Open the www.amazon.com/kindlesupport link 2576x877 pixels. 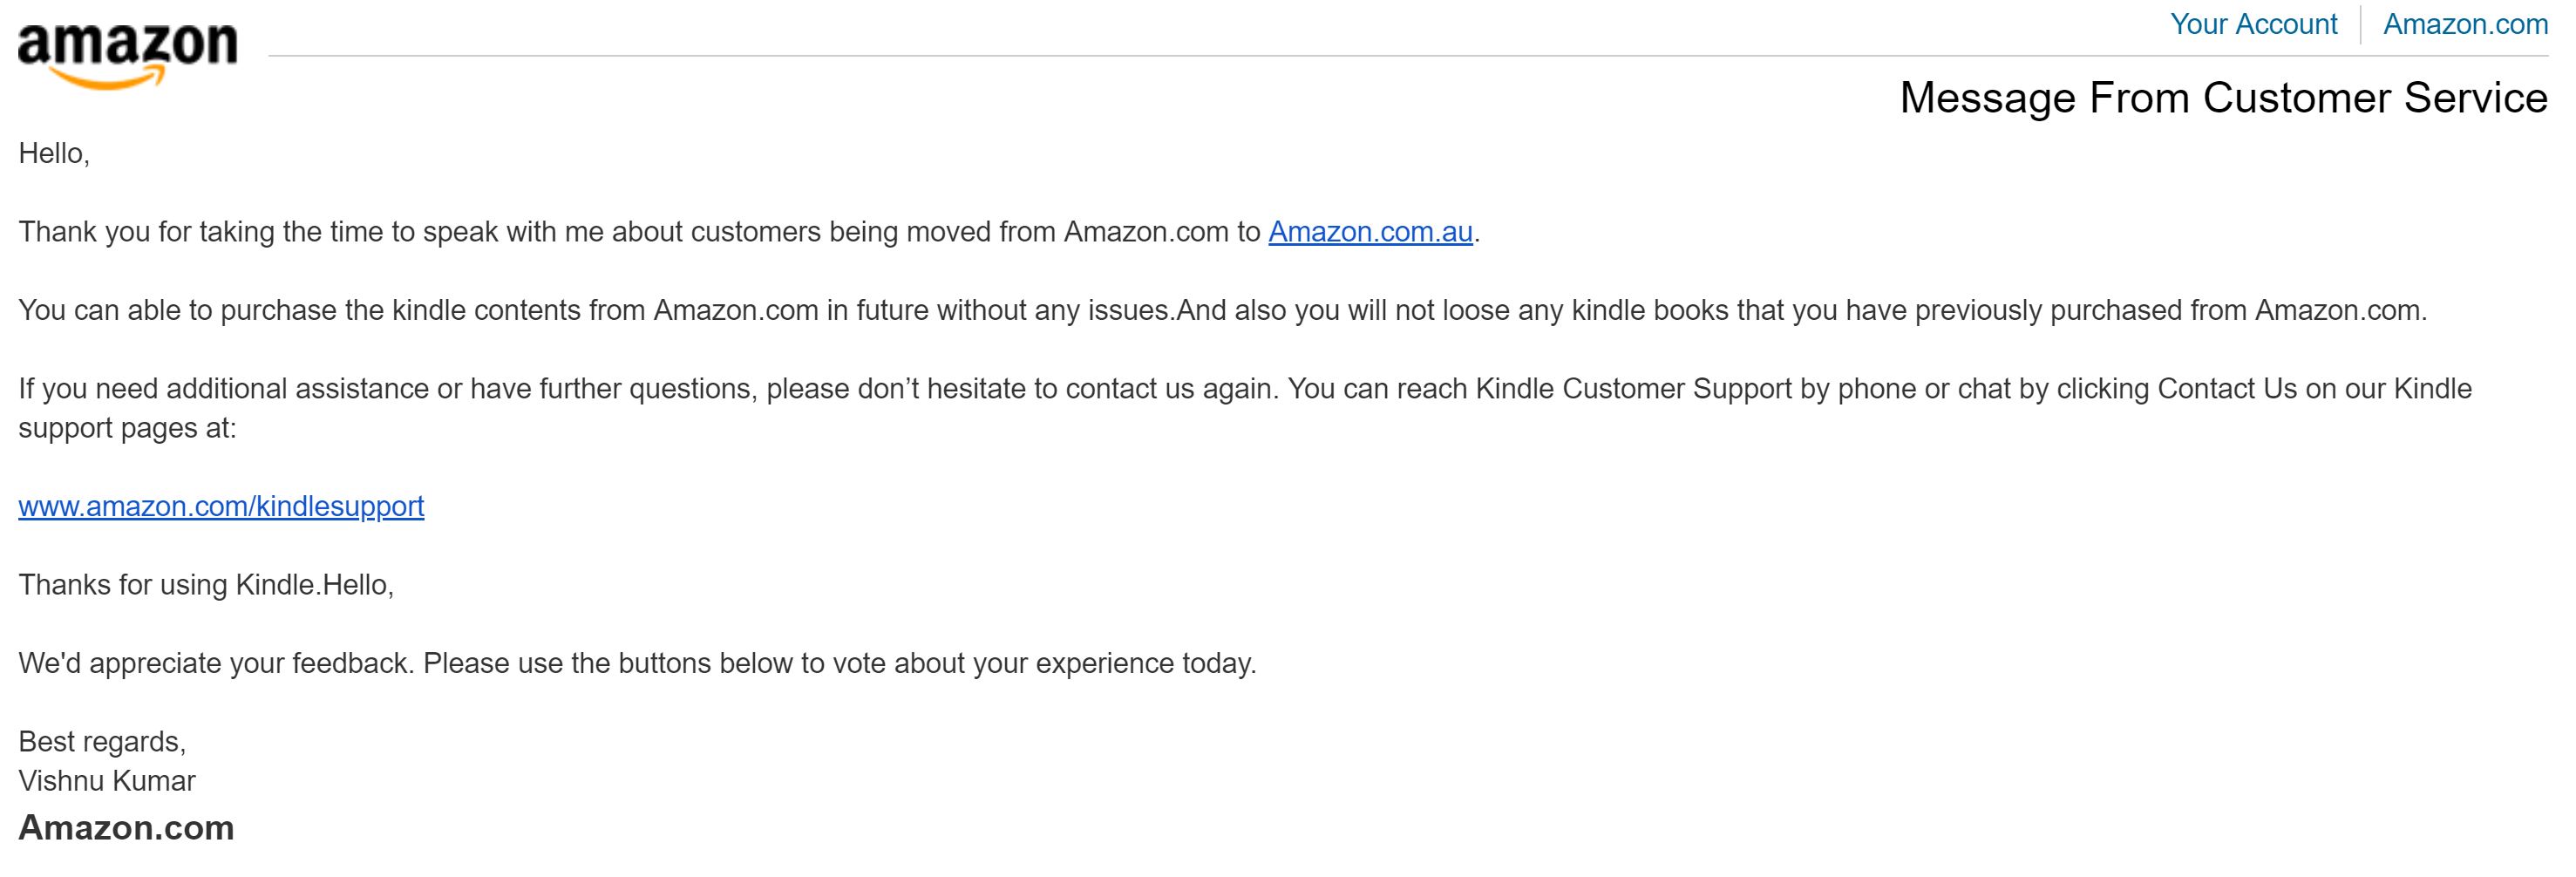click(x=221, y=506)
